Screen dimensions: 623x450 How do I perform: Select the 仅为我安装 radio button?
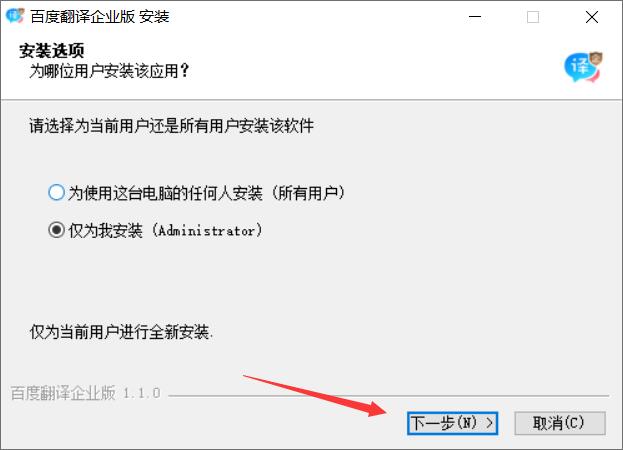click(56, 230)
